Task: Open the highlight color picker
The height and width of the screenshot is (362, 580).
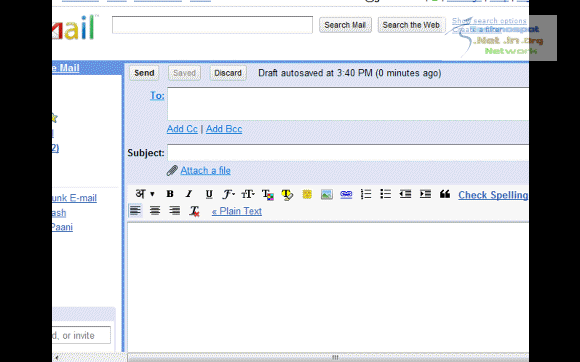Action: 287,194
